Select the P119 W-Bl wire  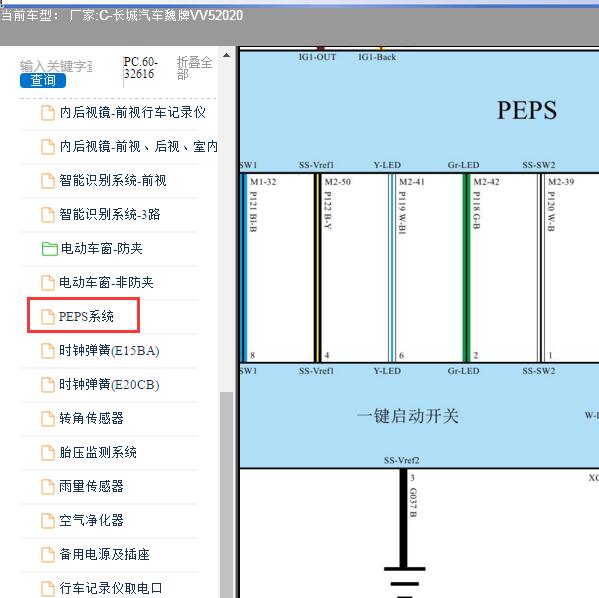(x=392, y=267)
